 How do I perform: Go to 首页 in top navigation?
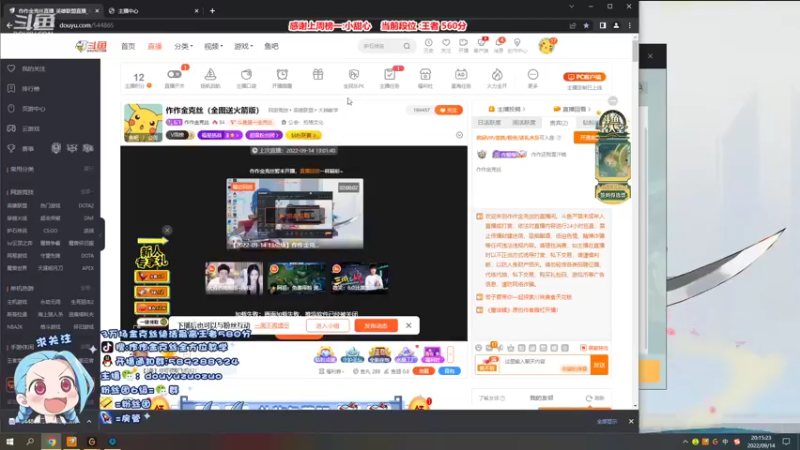(128, 46)
